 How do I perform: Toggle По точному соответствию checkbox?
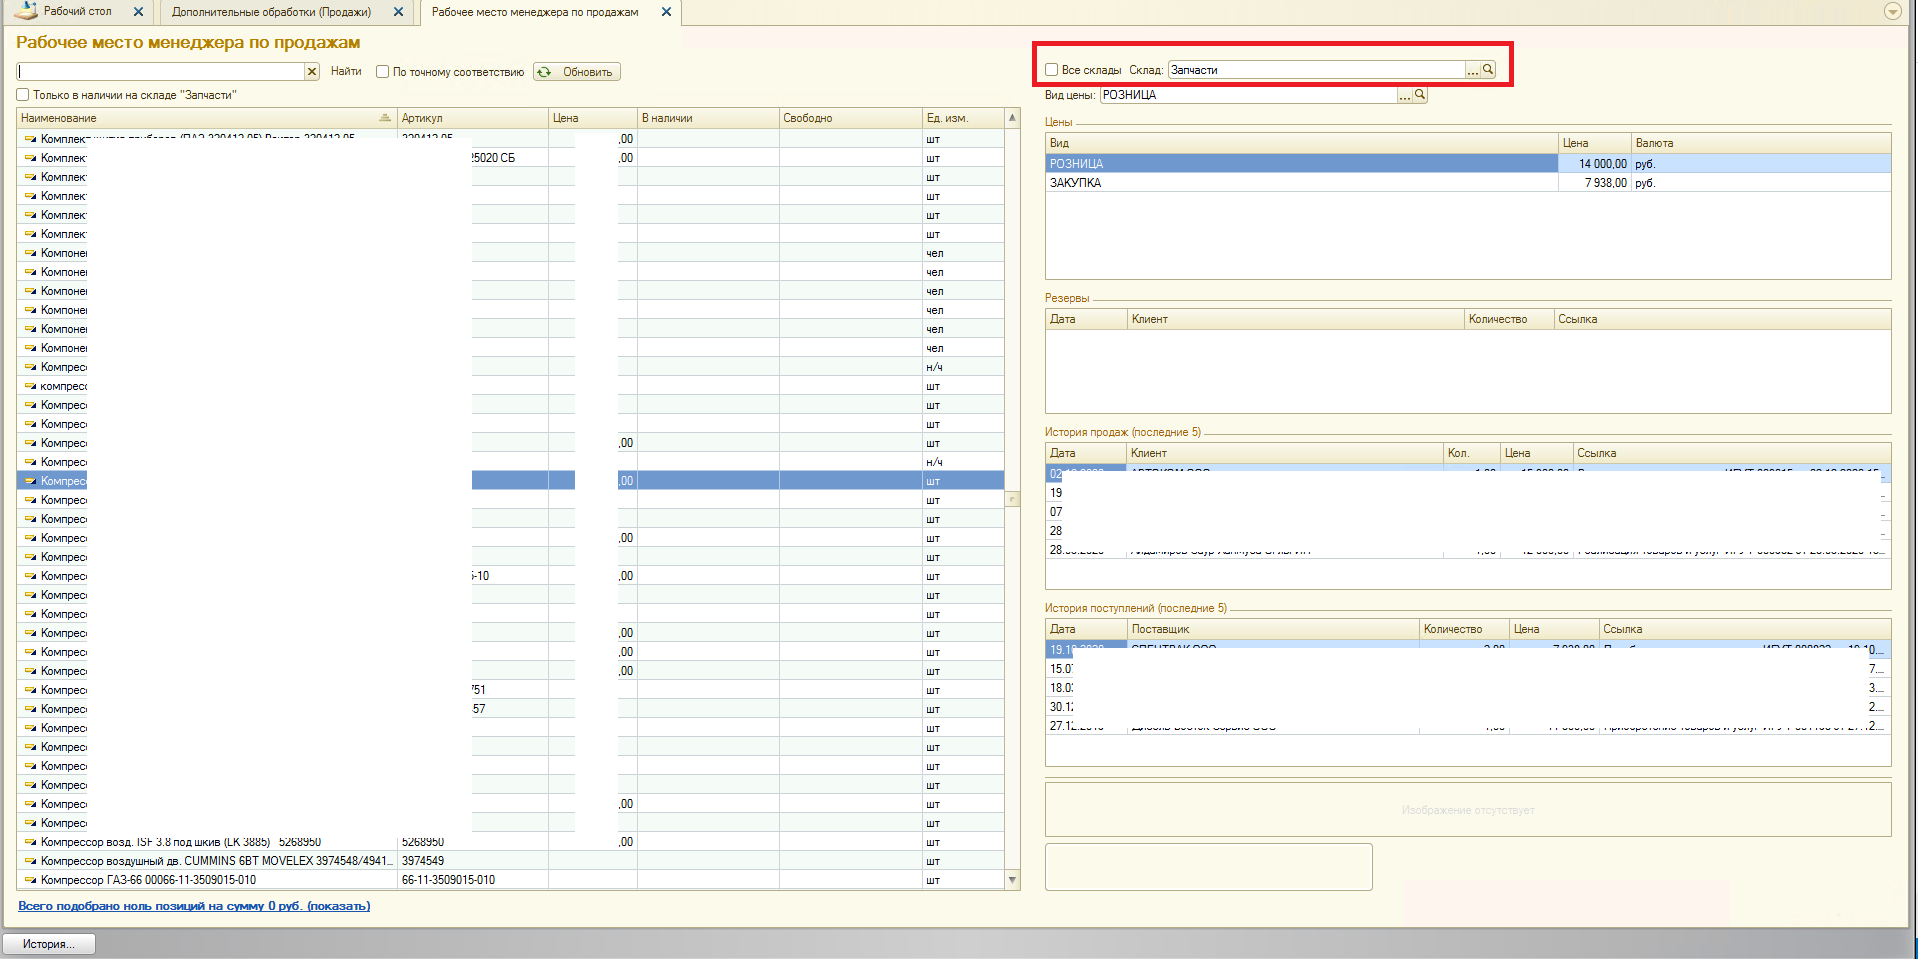click(x=382, y=72)
